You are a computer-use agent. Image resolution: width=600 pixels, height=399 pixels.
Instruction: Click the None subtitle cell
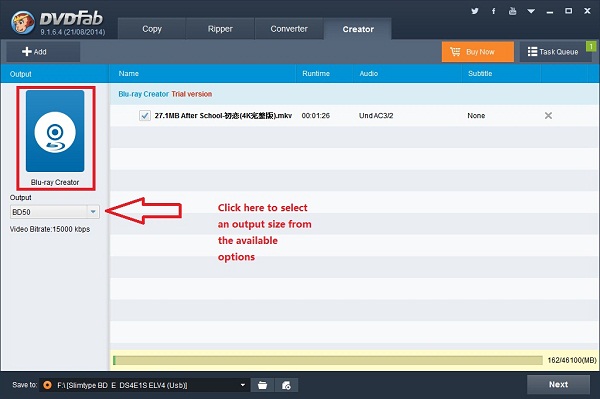click(x=476, y=116)
